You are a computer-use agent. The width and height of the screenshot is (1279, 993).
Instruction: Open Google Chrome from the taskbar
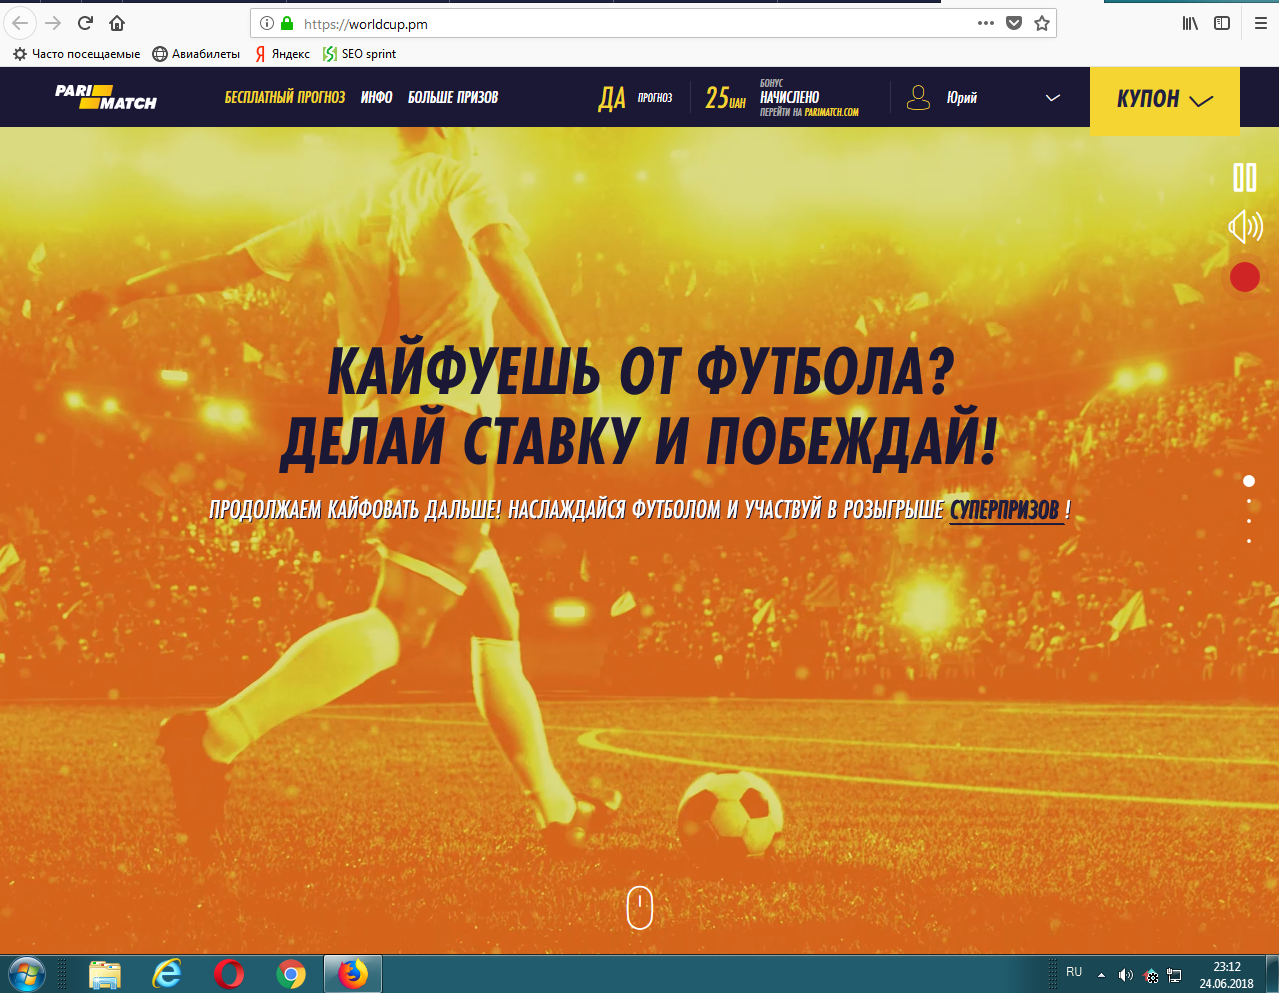tap(291, 973)
